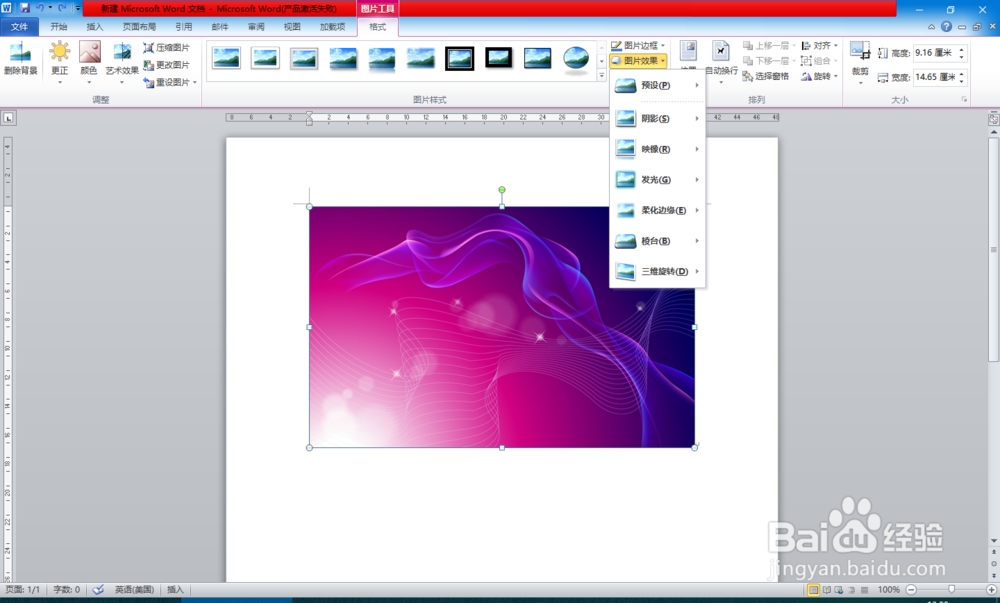Select Print Layout view icon in status bar

pyautogui.click(x=813, y=590)
